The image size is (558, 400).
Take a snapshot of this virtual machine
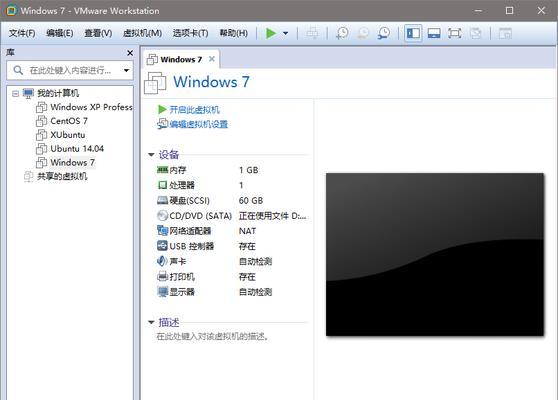[342, 33]
